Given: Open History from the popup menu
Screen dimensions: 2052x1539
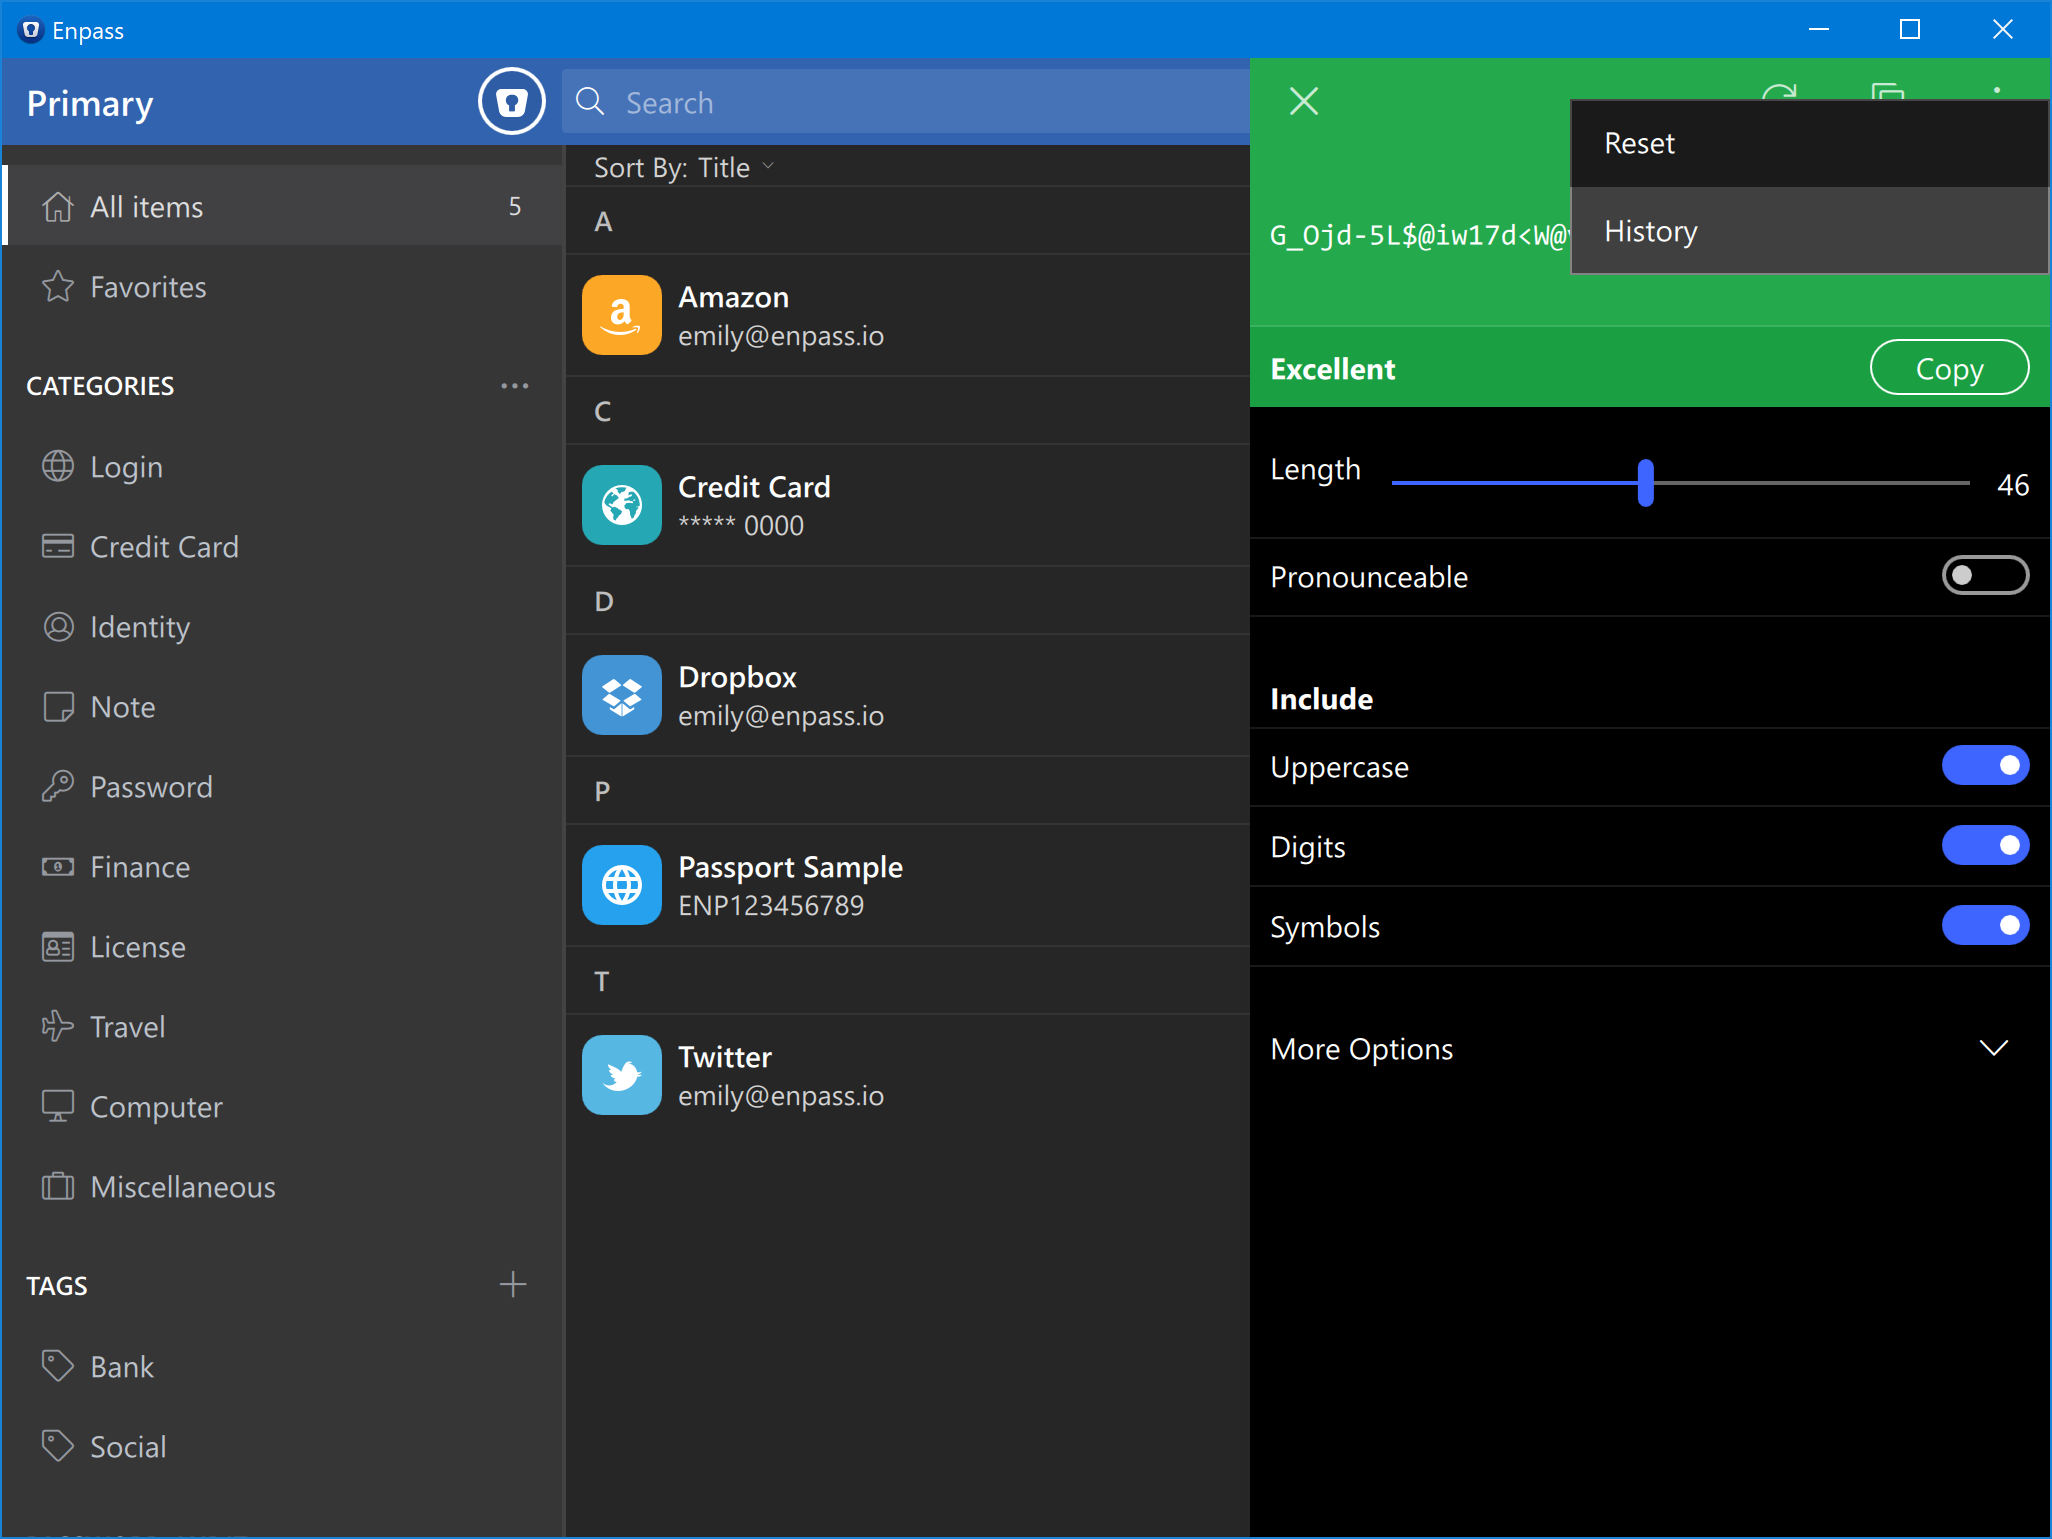Looking at the screenshot, I should point(1809,230).
